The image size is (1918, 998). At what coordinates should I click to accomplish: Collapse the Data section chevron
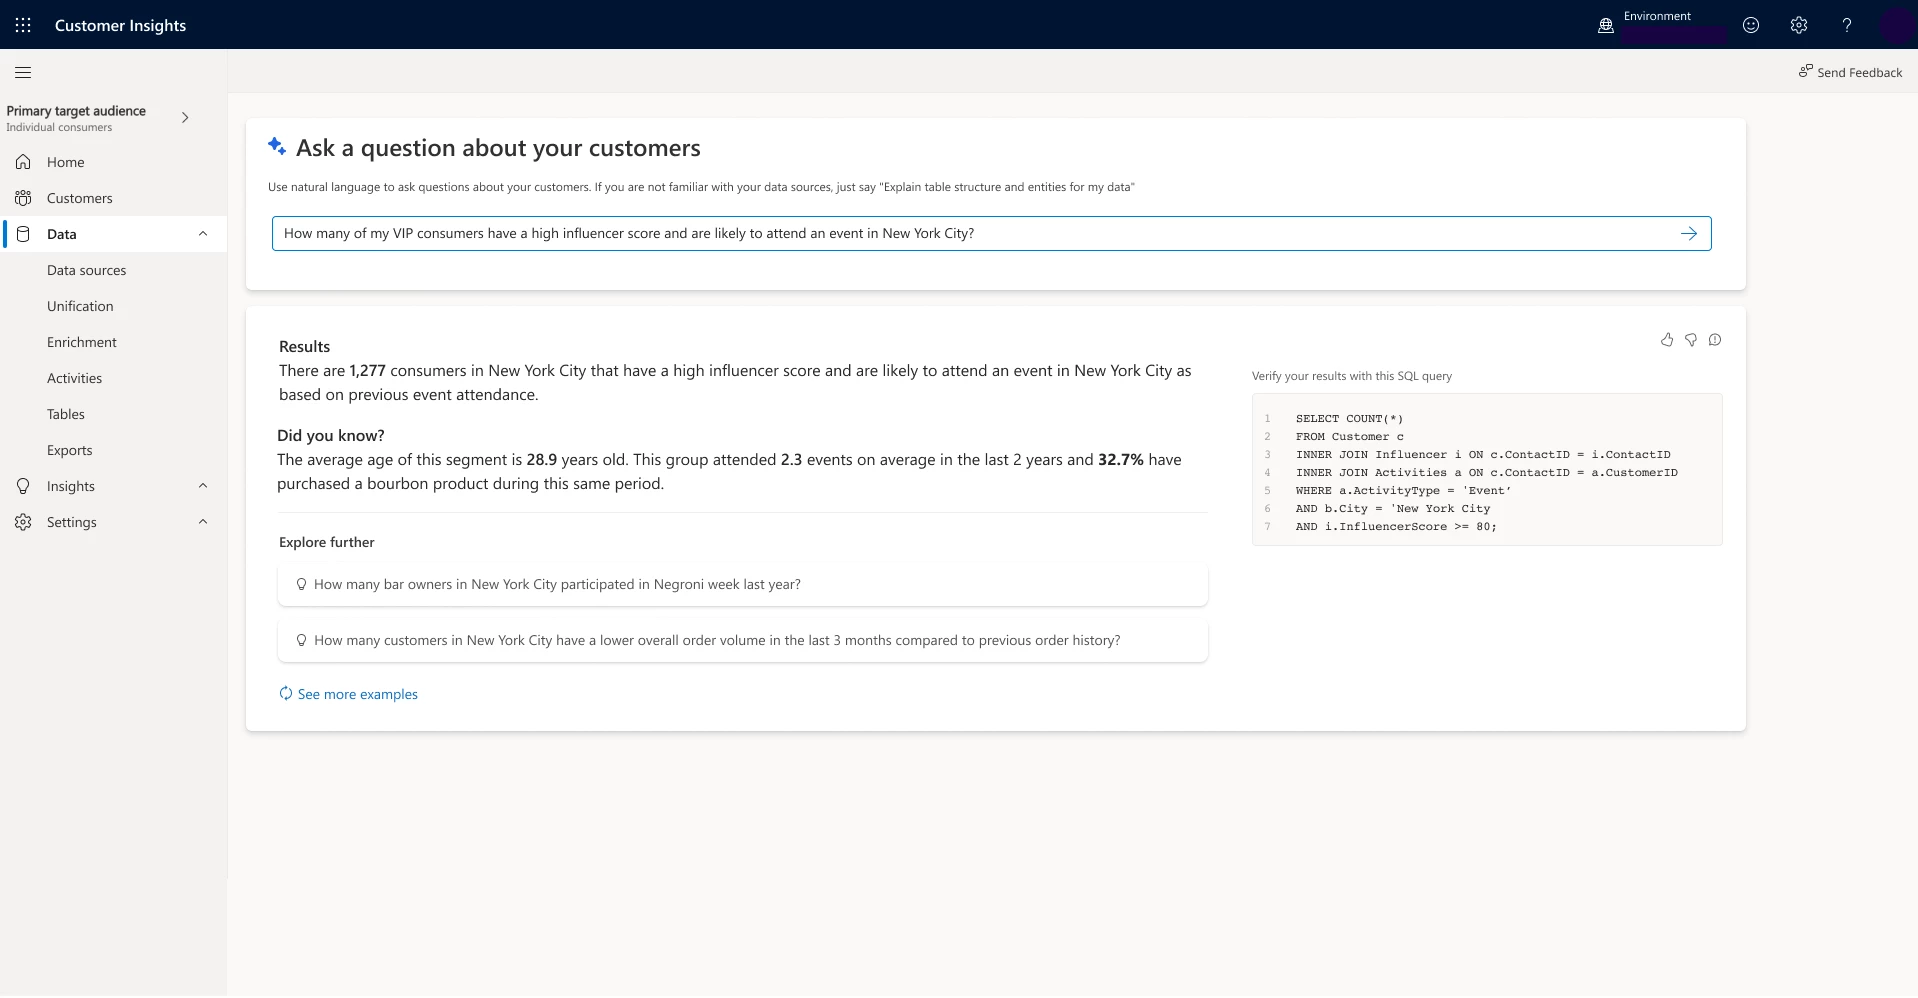[203, 234]
